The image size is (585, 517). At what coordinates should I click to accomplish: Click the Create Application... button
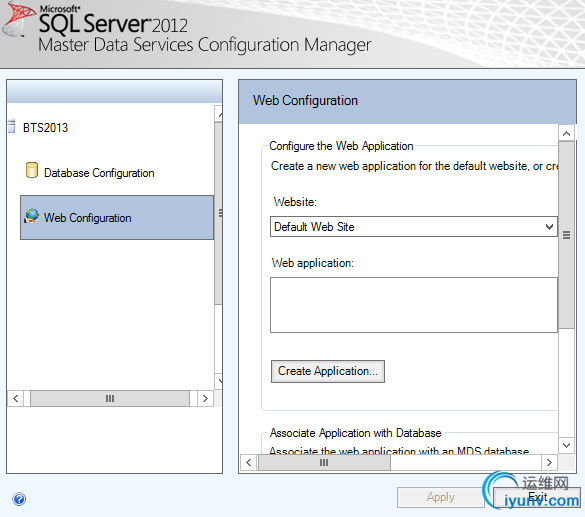coord(328,371)
